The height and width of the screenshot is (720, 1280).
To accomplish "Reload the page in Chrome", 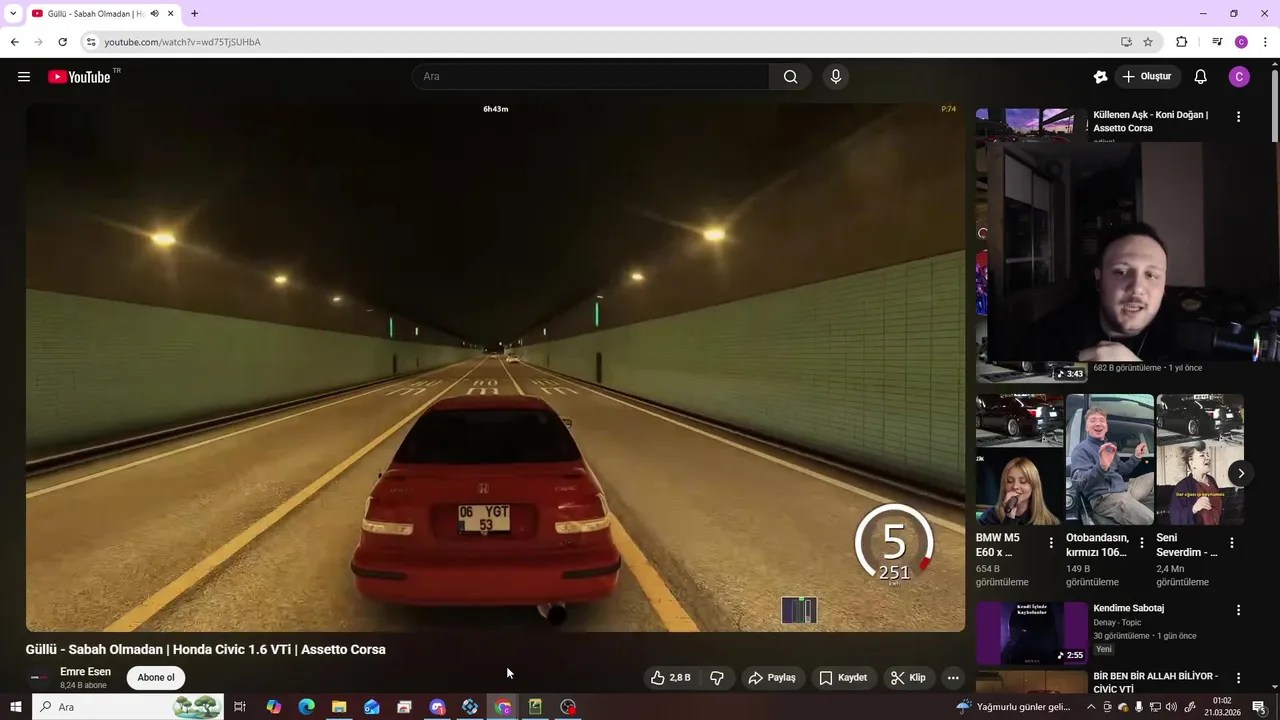I will [x=62, y=42].
